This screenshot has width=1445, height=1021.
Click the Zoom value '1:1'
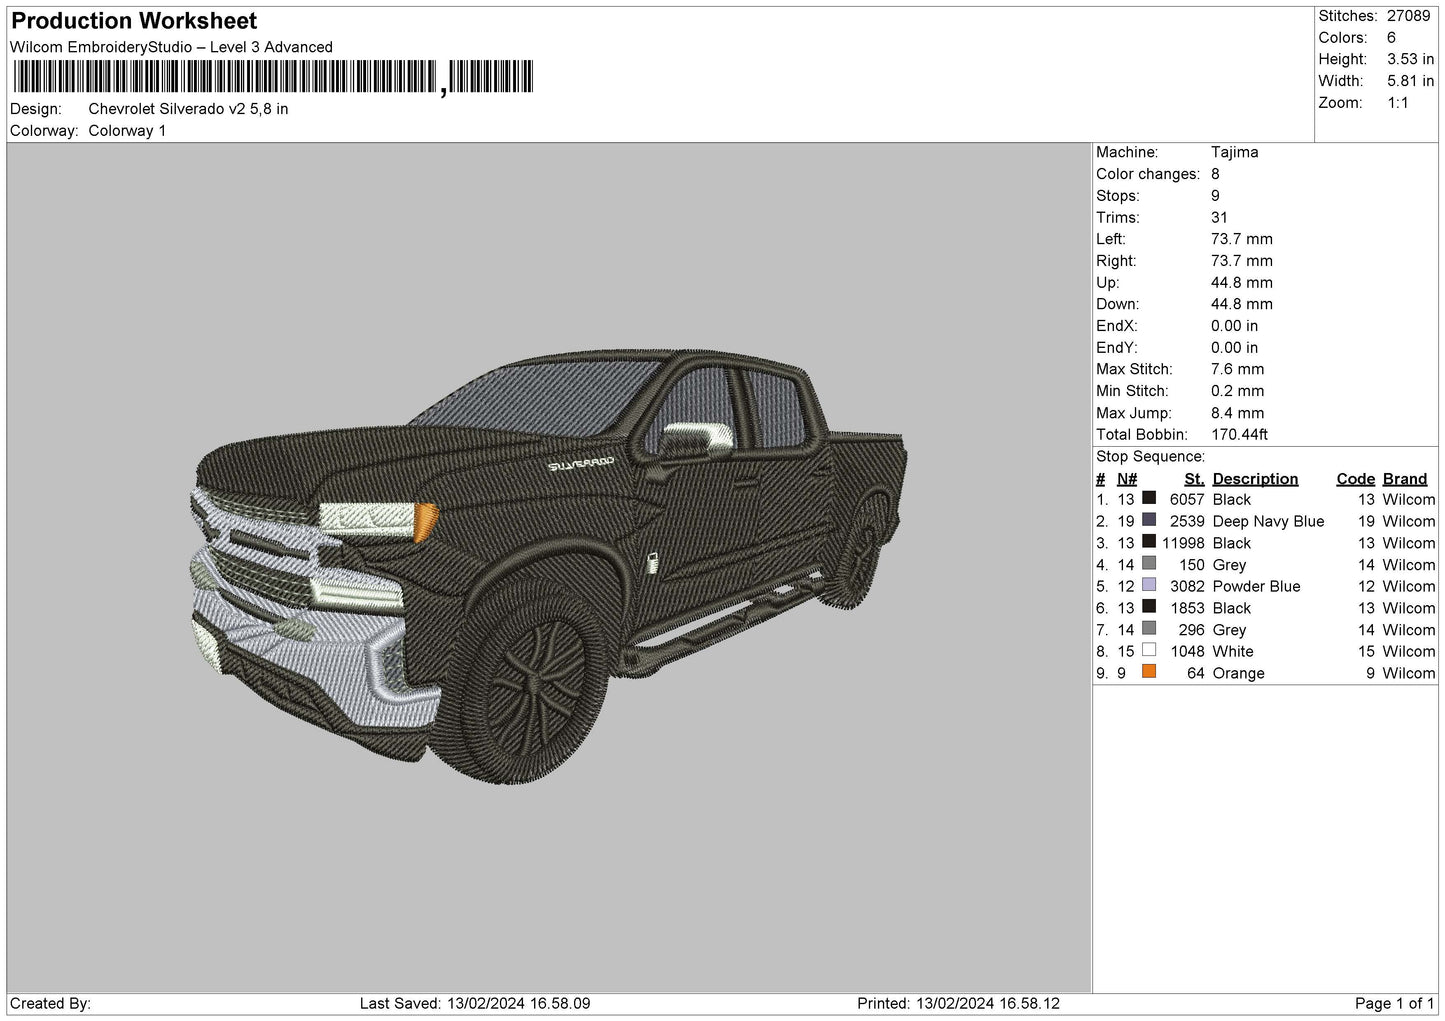(1397, 103)
